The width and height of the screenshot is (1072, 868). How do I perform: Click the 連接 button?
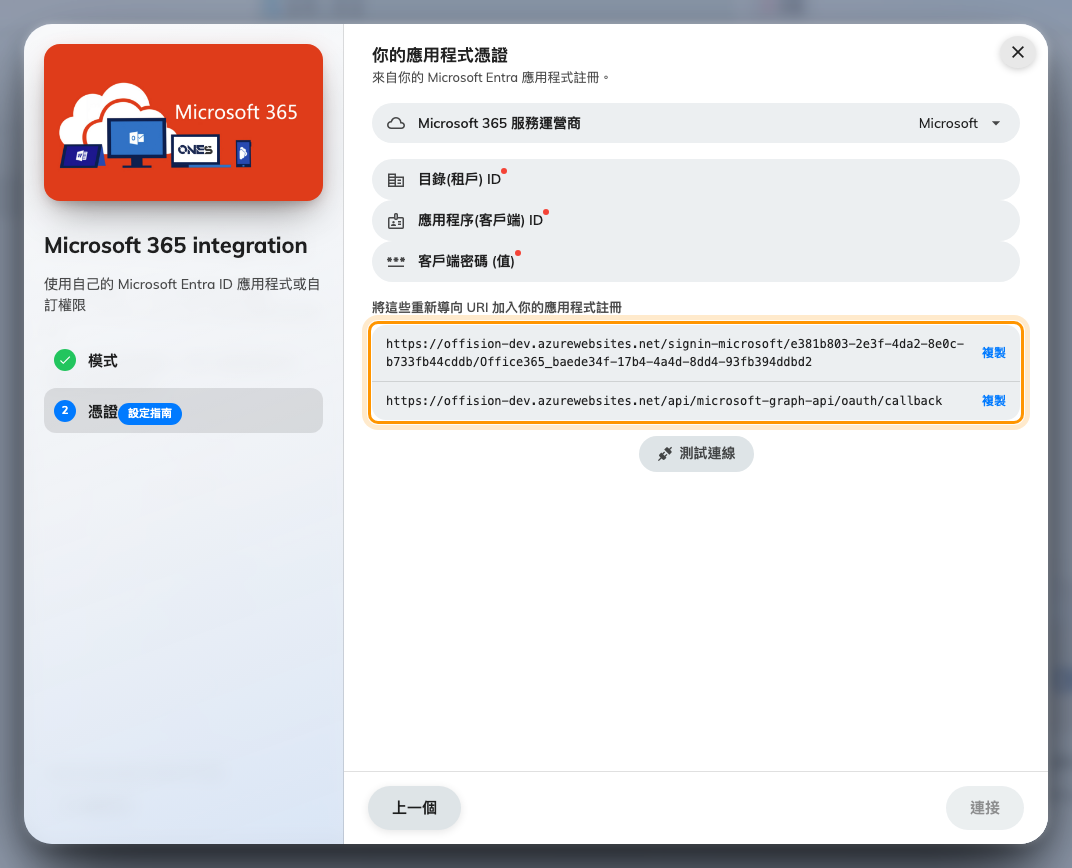coord(984,808)
